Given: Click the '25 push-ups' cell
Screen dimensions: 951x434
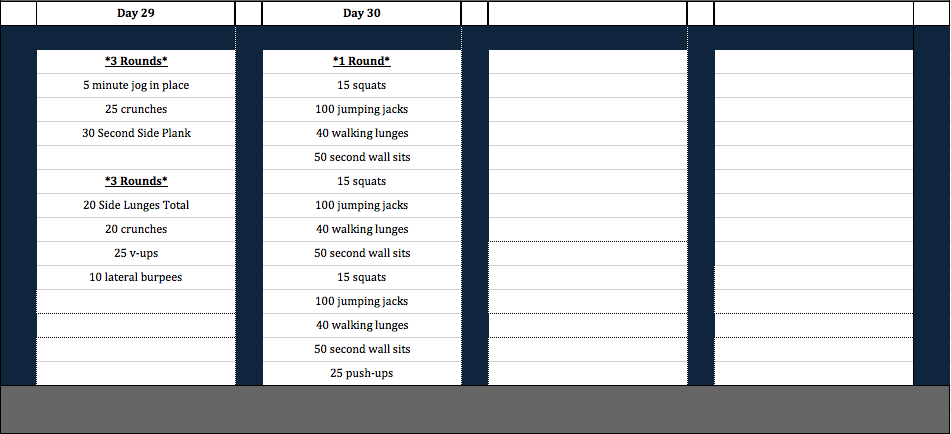Looking at the screenshot, I should (361, 373).
